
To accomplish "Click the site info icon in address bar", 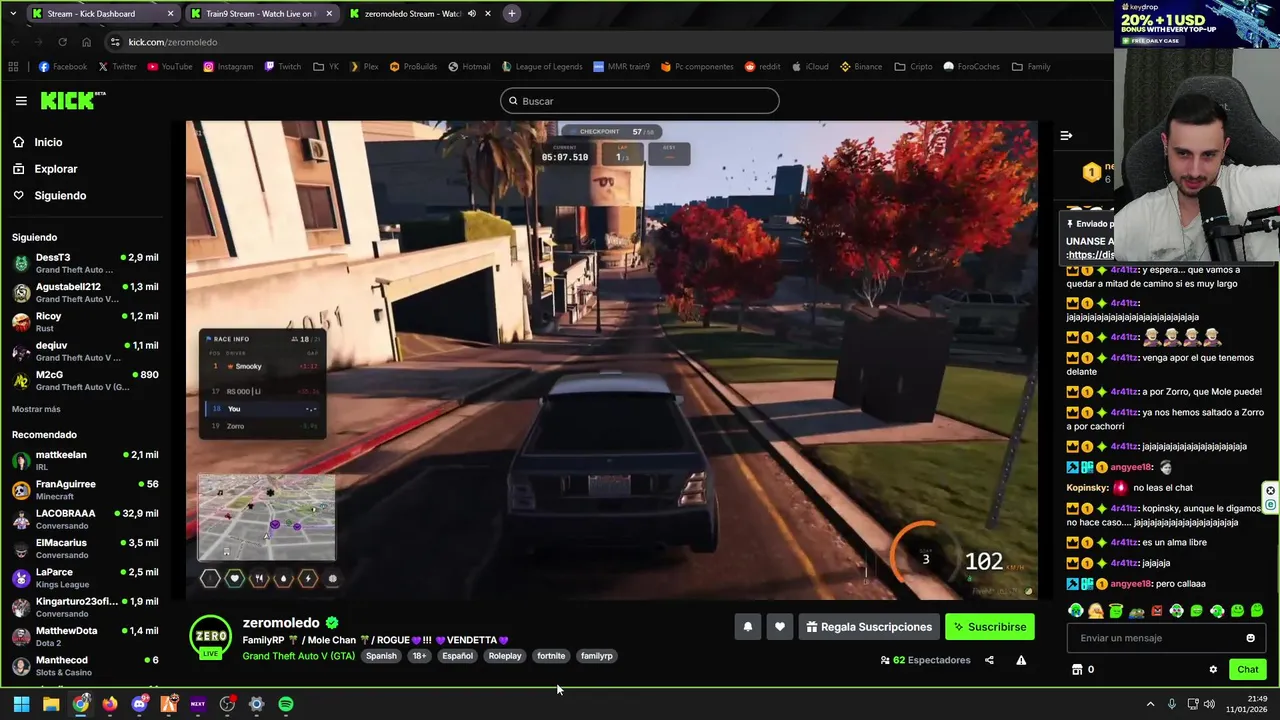I will tap(116, 42).
